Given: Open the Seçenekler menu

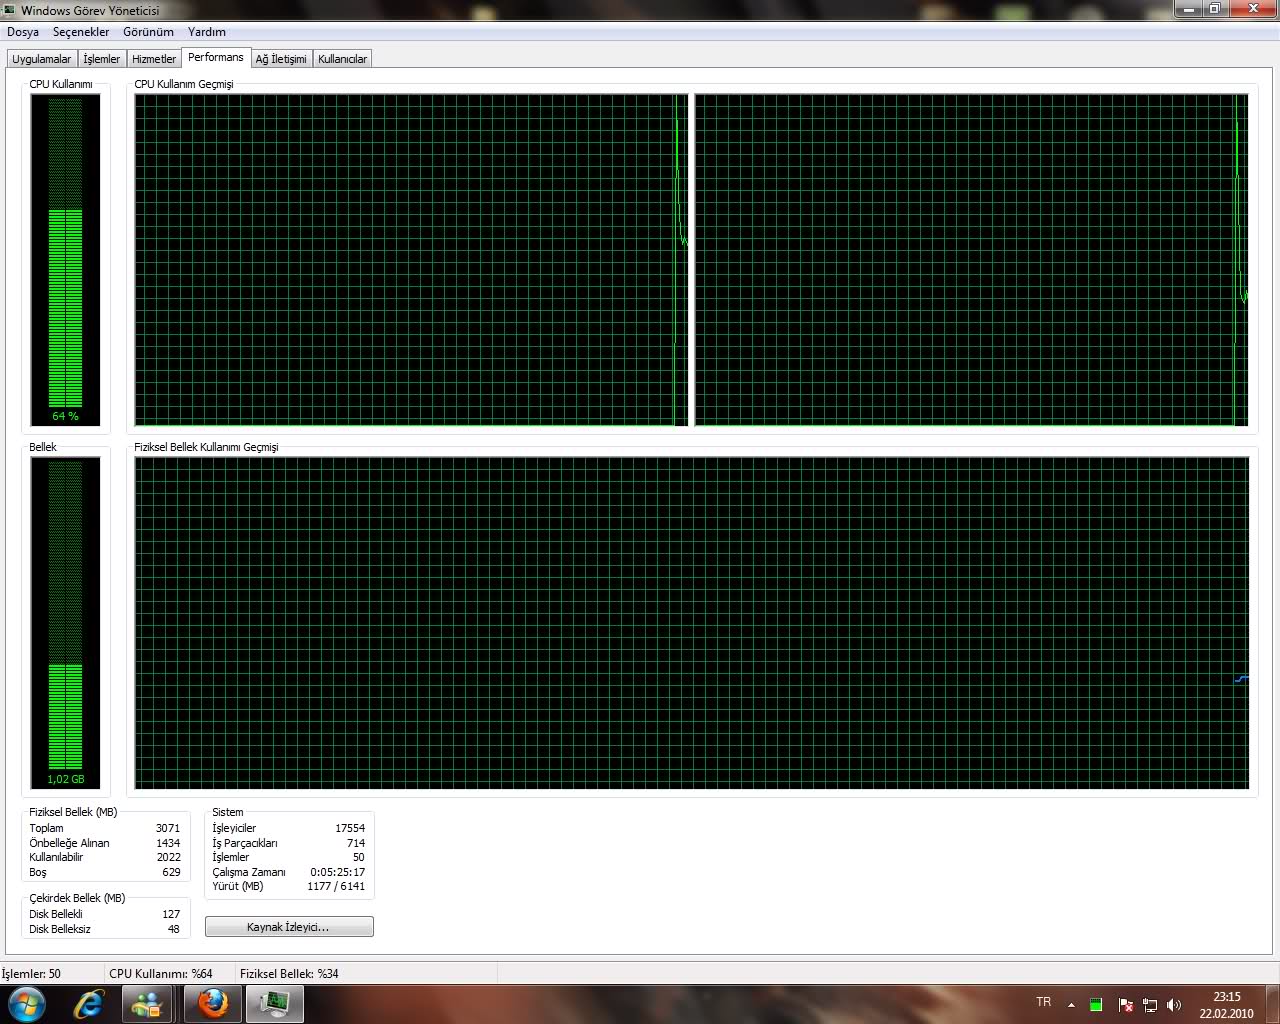Looking at the screenshot, I should click(81, 32).
